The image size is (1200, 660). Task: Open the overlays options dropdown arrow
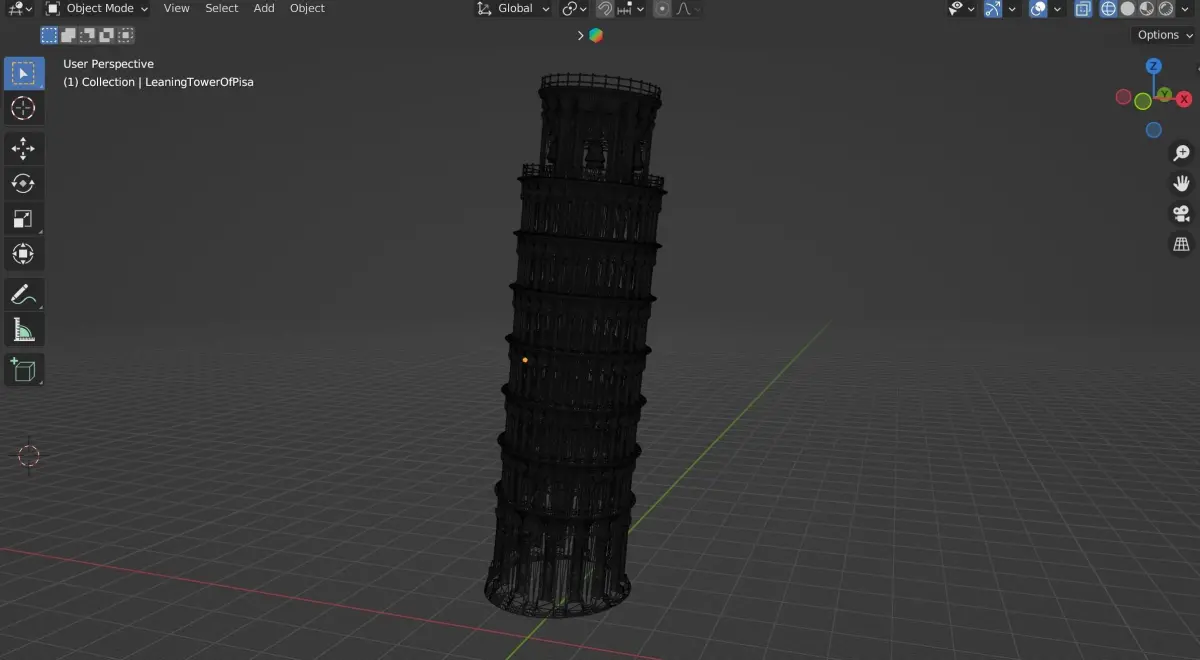(1058, 9)
